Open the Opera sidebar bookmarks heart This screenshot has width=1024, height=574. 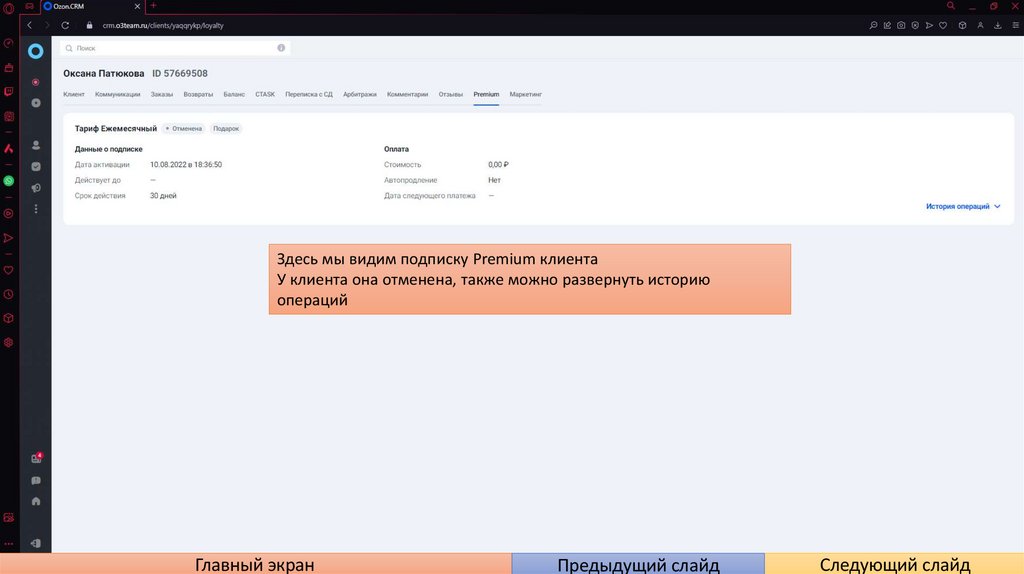pos(8,270)
